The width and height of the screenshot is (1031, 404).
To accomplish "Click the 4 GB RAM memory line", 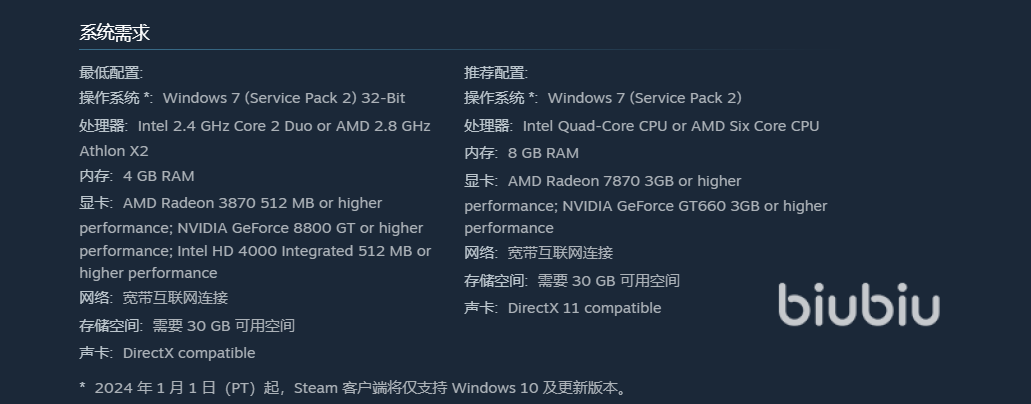I will coord(158,176).
